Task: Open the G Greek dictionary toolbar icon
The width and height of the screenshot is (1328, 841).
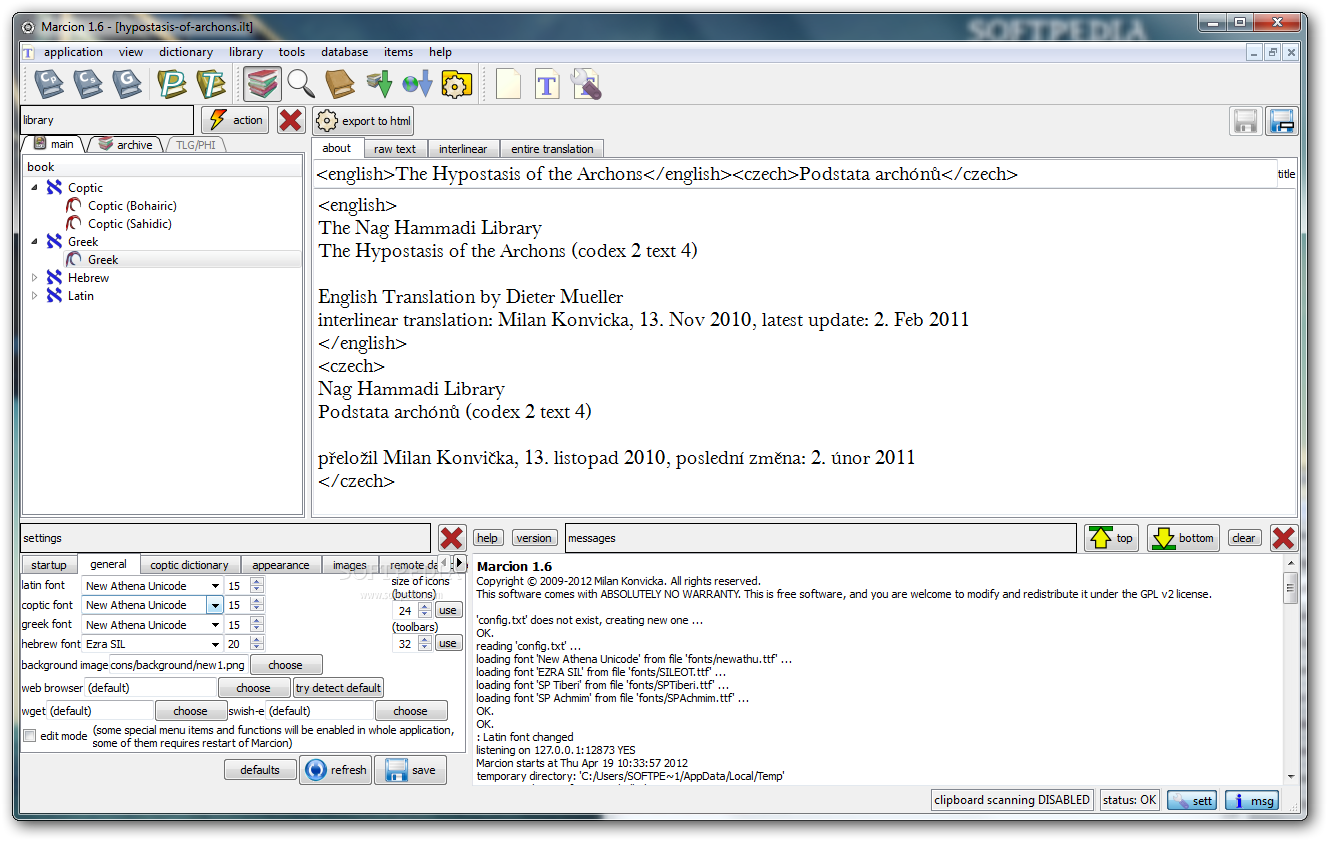Action: click(x=127, y=84)
